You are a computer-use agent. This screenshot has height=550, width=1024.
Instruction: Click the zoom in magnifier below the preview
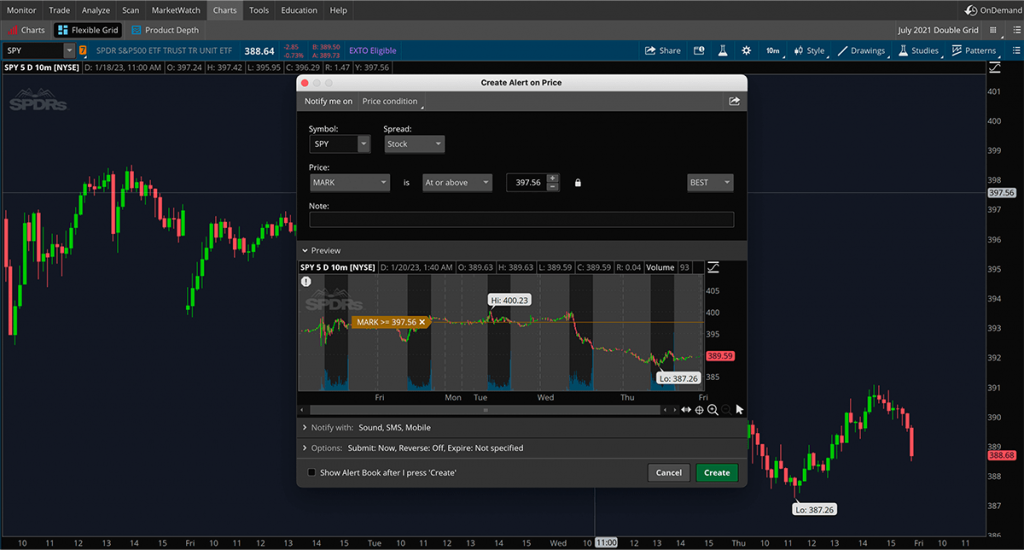pyautogui.click(x=712, y=410)
